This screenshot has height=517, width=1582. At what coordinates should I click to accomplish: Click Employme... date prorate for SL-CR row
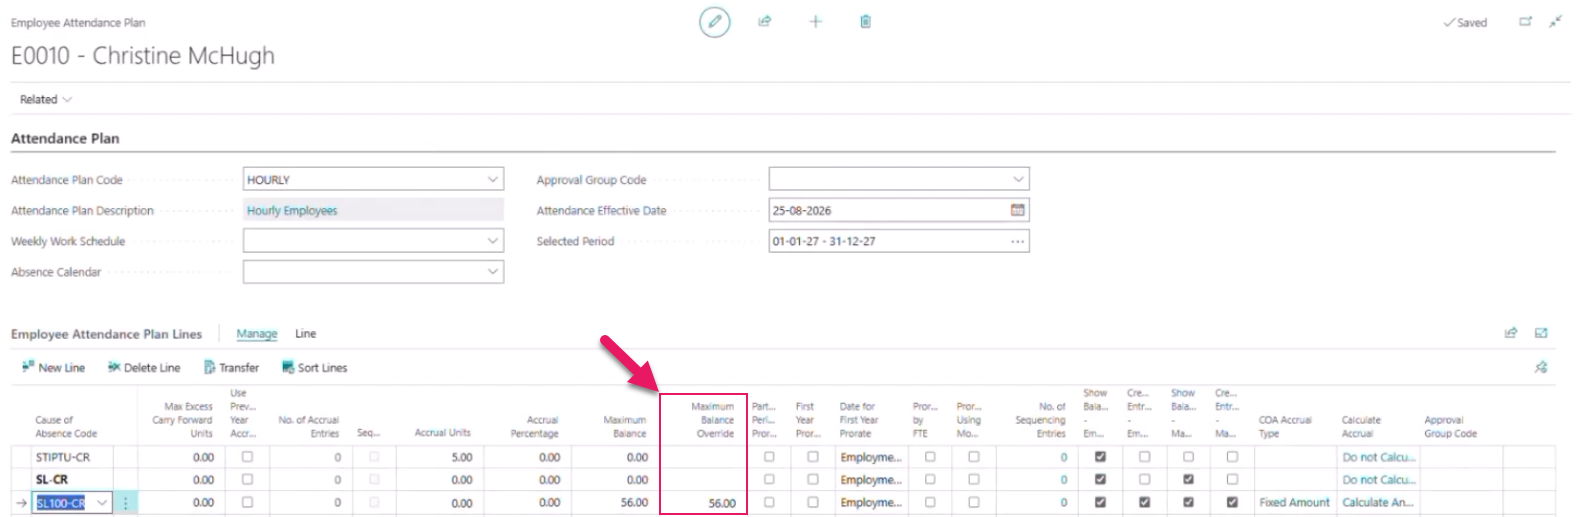pyautogui.click(x=871, y=480)
